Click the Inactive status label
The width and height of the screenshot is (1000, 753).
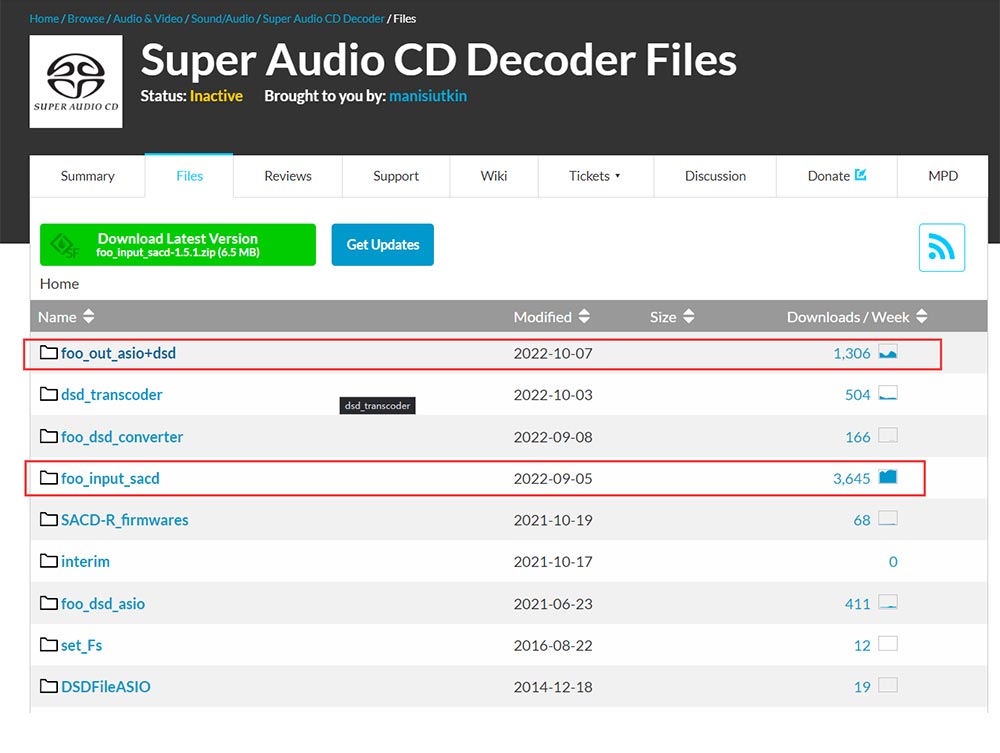pos(216,96)
